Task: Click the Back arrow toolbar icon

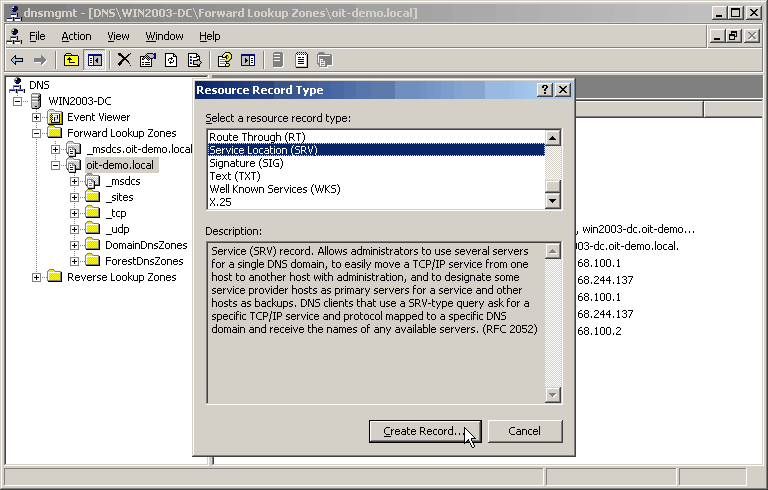Action: tap(17, 60)
